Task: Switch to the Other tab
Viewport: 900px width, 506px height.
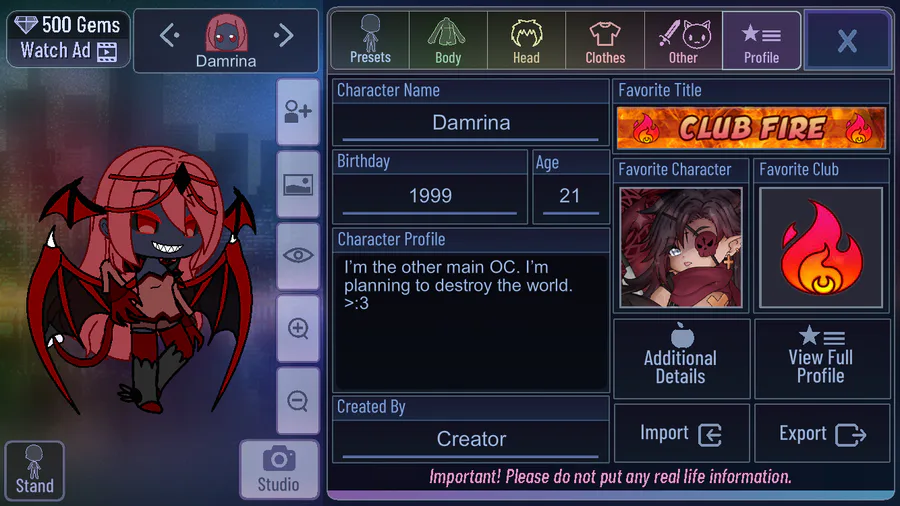Action: 683,40
